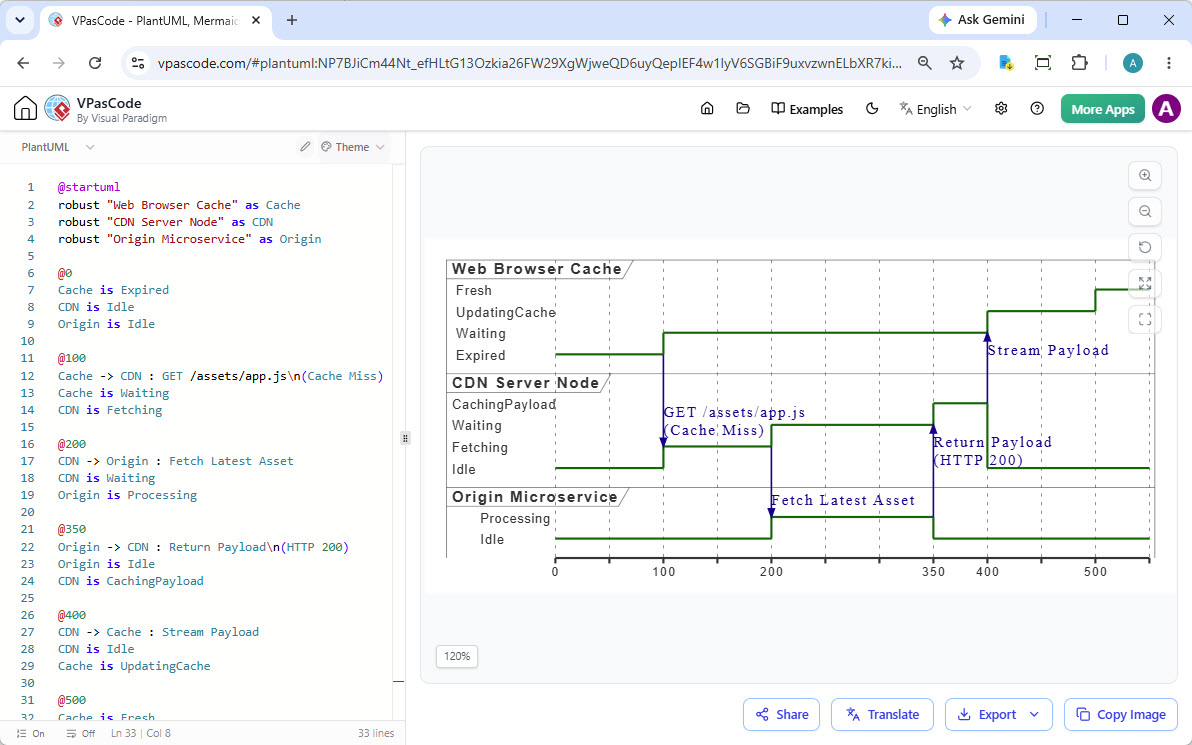Viewport: 1192px width, 745px height.
Task: Zoom out on the diagram preview
Action: 1145,211
